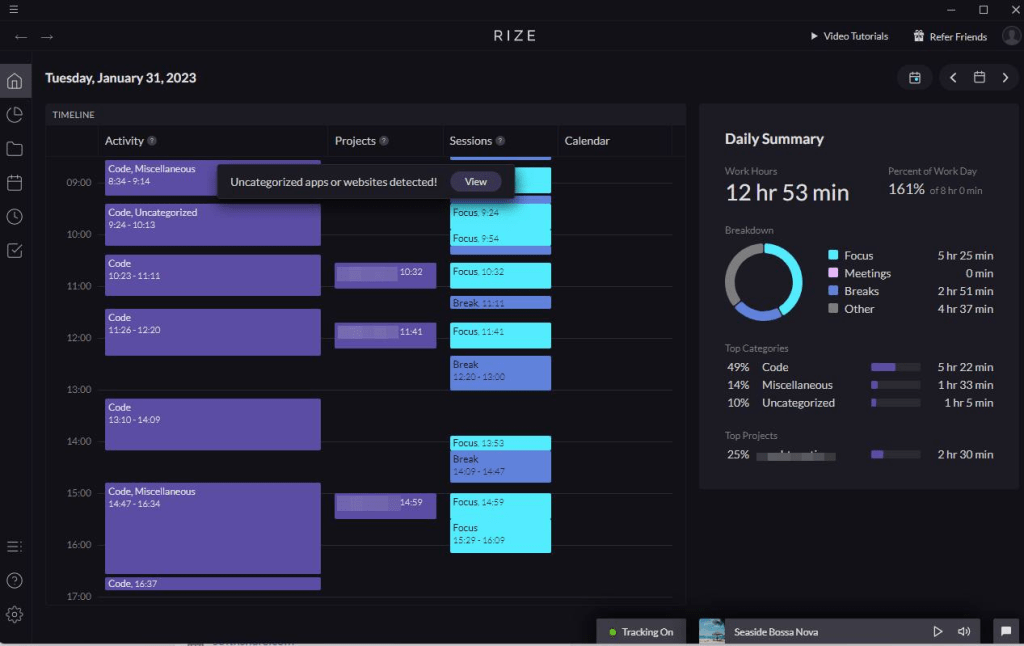Image resolution: width=1024 pixels, height=646 pixels.
Task: Go to the previous day arrow
Action: click(953, 78)
